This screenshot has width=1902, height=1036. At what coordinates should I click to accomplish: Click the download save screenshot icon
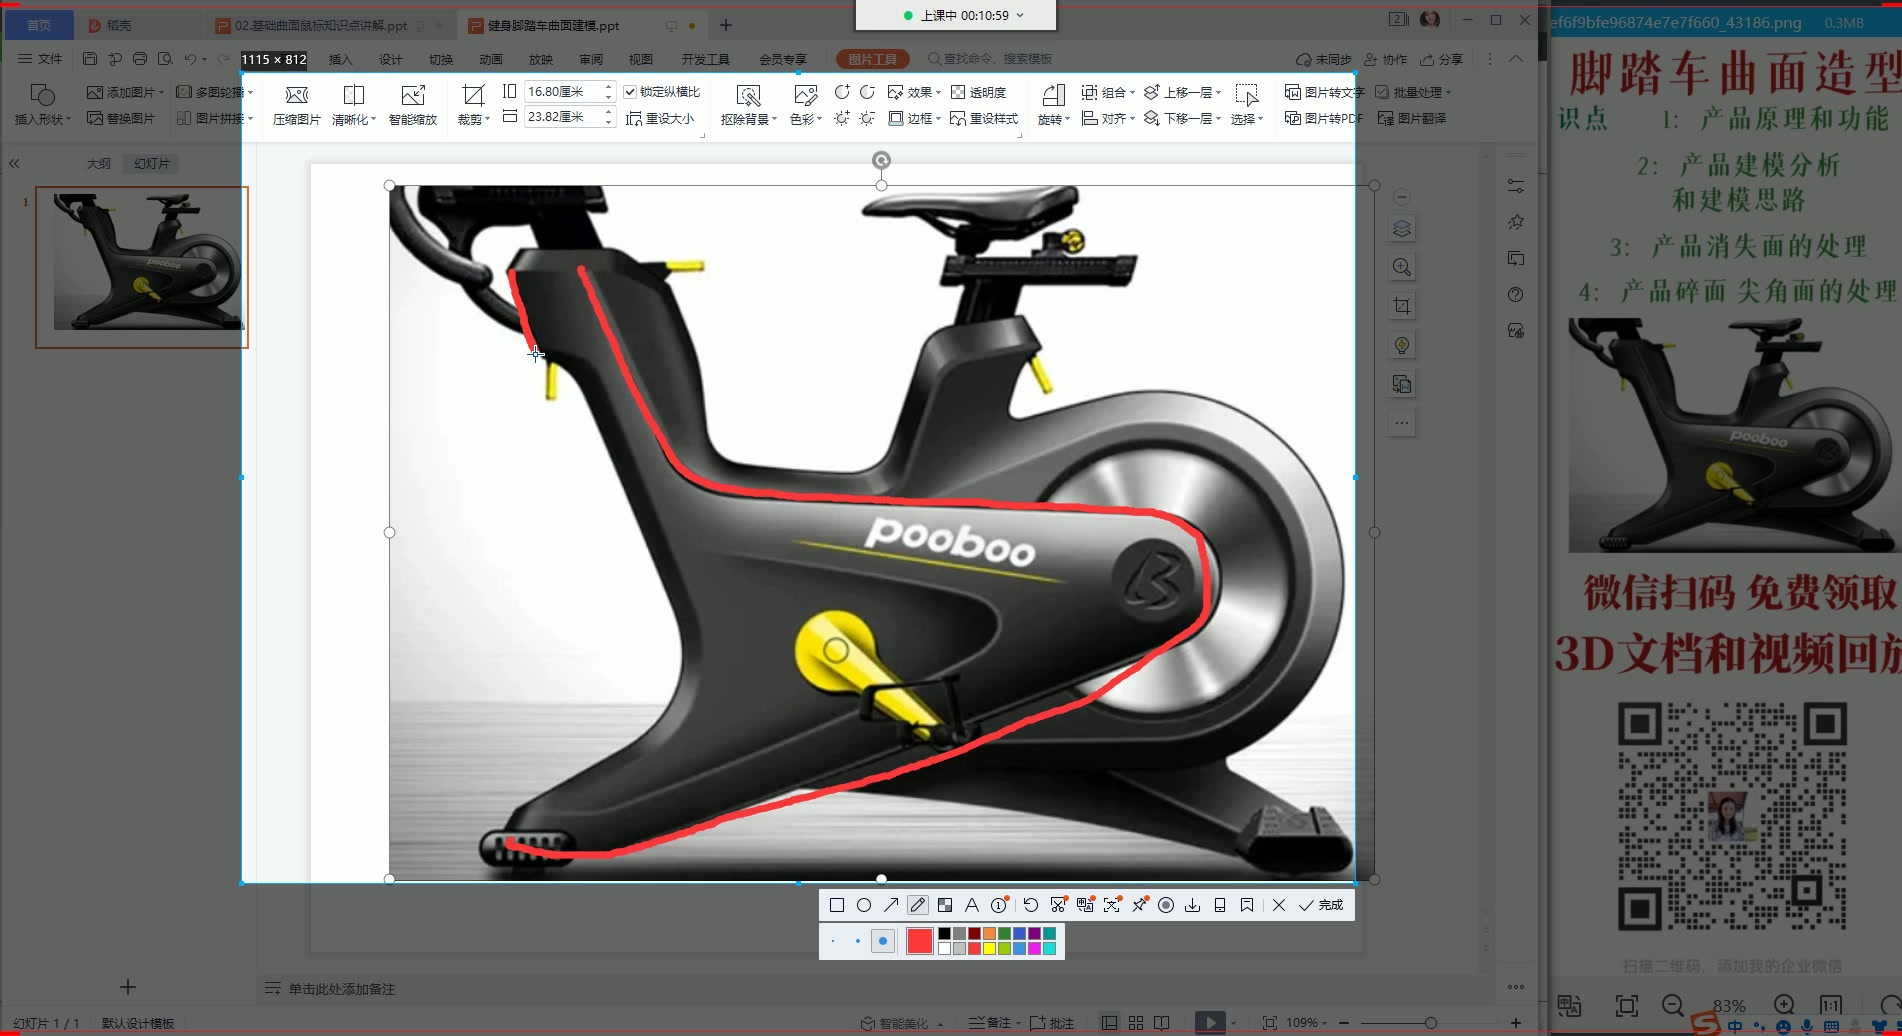1193,905
